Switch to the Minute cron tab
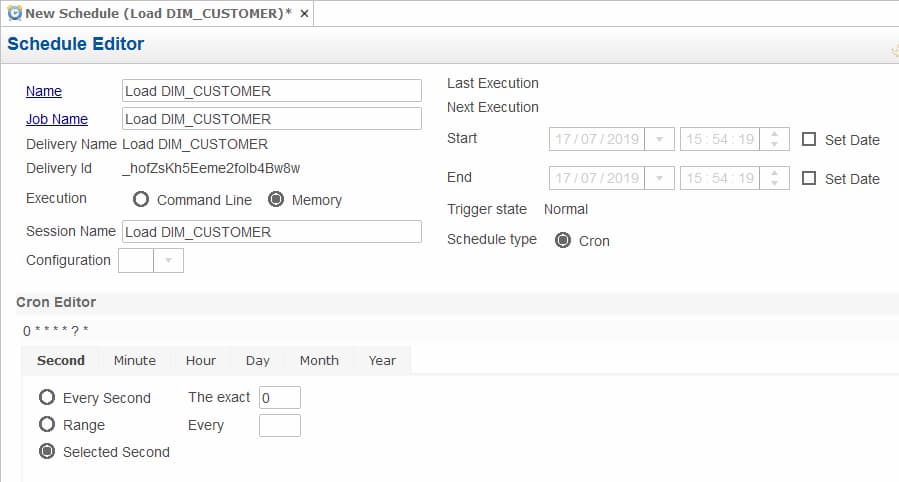The width and height of the screenshot is (899, 482). click(135, 360)
